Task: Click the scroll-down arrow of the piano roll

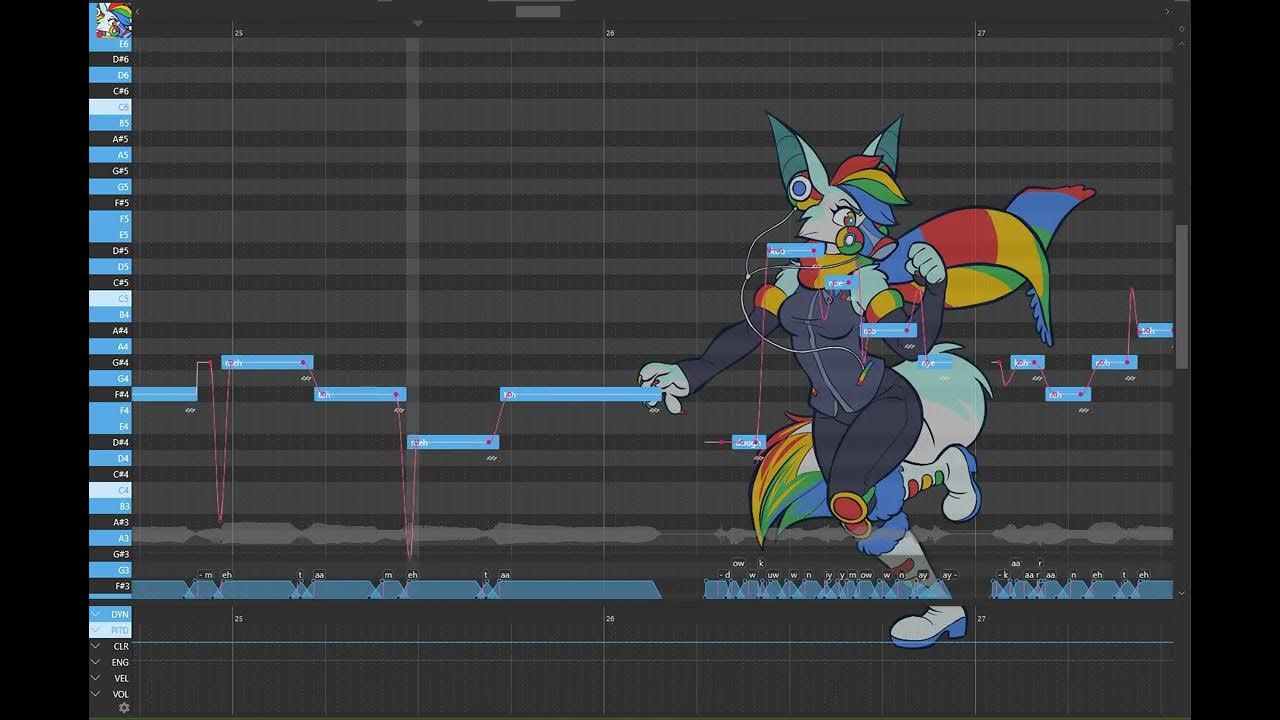Action: [1182, 593]
